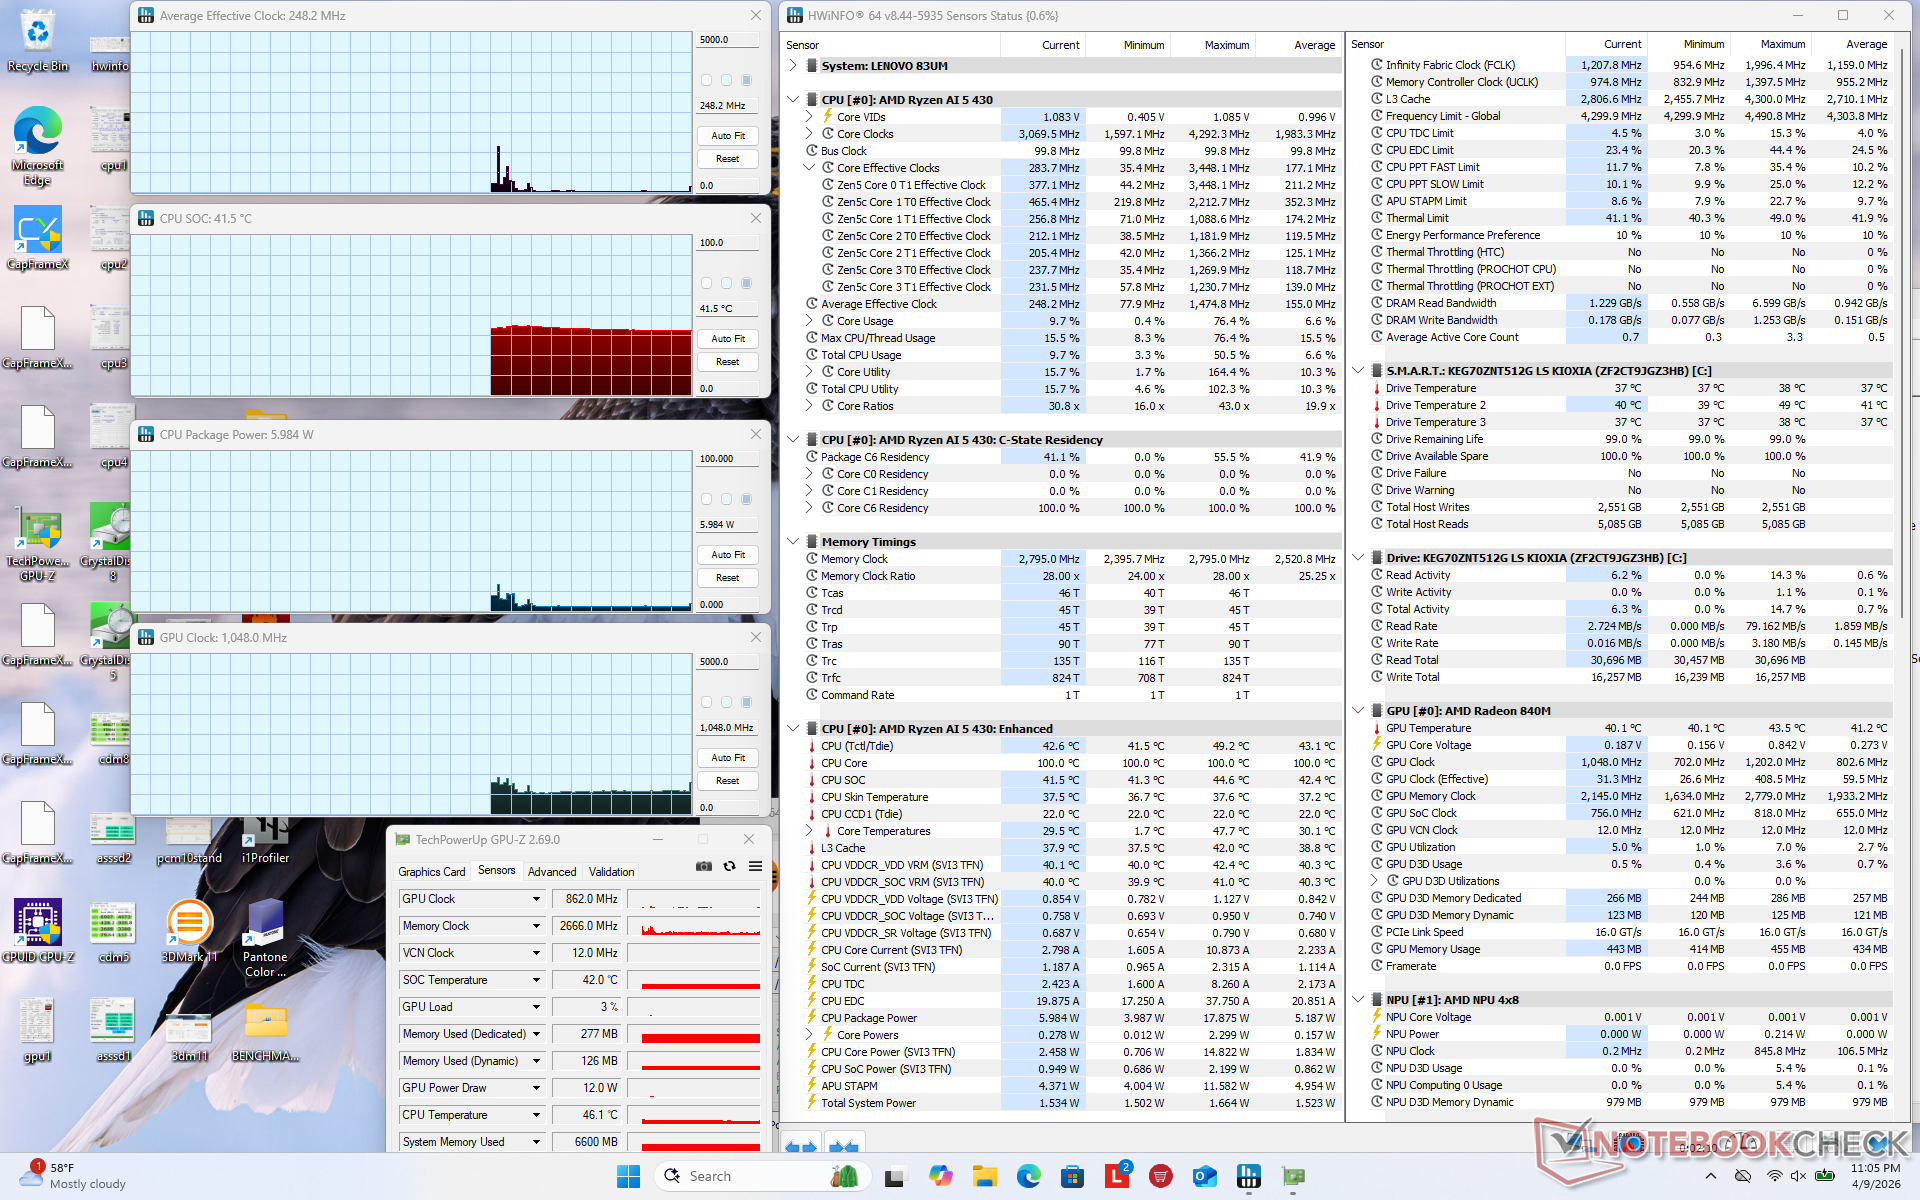This screenshot has width=1920, height=1200.
Task: Click HWiNFO collapse columns arrows button
Action: click(x=844, y=1146)
